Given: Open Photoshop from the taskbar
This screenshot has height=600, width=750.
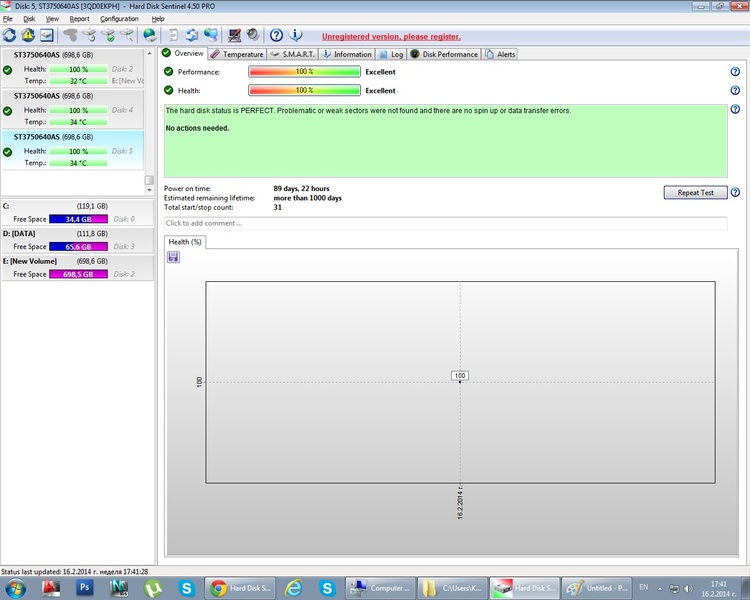Looking at the screenshot, I should click(85, 588).
